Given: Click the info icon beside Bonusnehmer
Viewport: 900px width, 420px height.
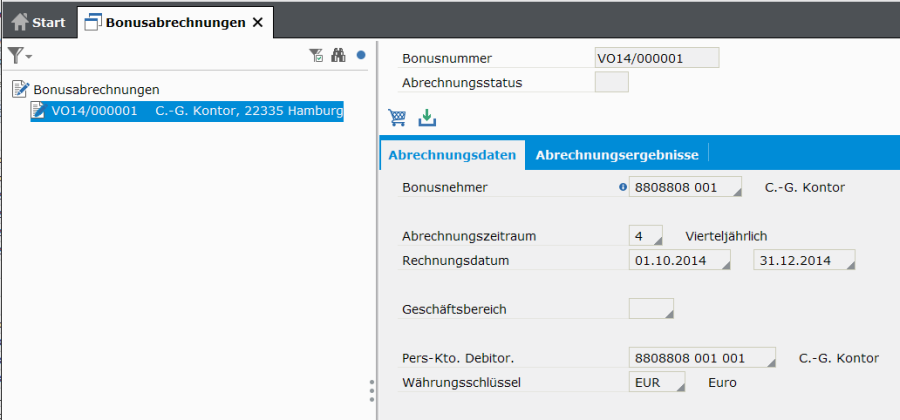Looking at the screenshot, I should [623, 187].
